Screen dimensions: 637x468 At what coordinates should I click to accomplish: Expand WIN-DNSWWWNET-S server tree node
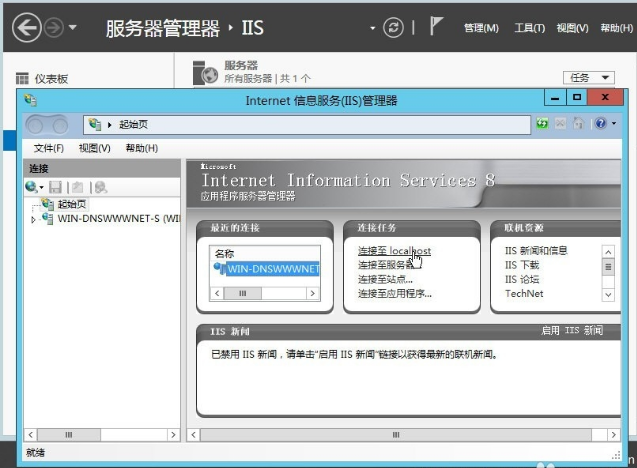tap(33, 220)
